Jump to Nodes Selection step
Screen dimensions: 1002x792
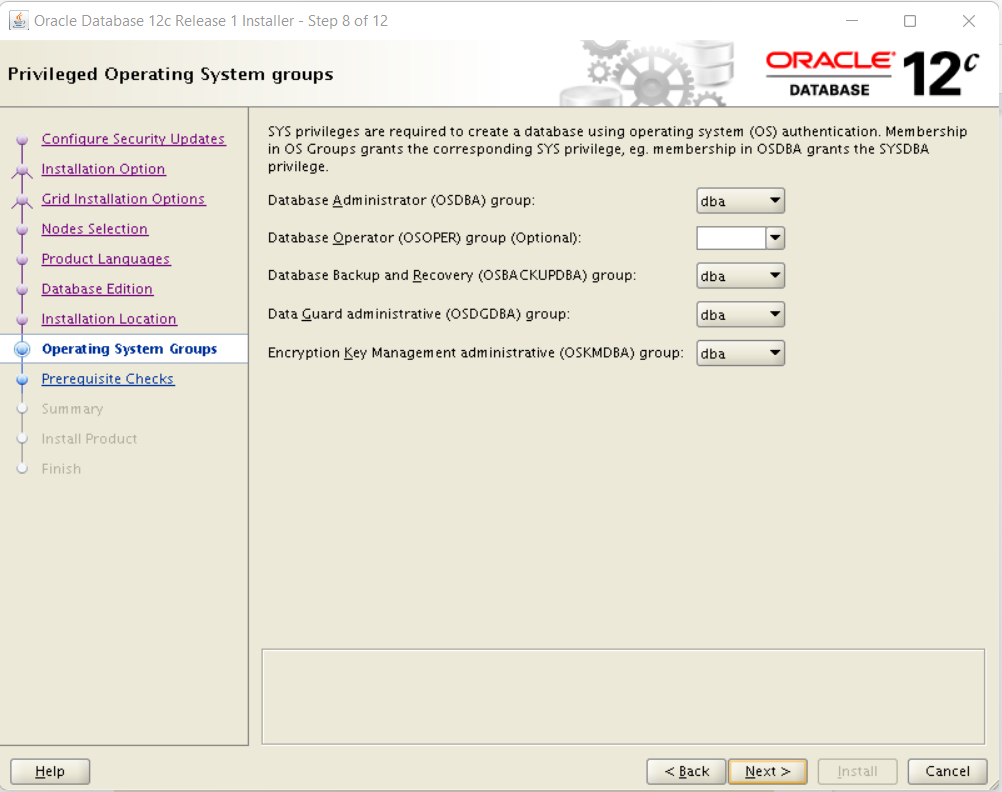[95, 229]
